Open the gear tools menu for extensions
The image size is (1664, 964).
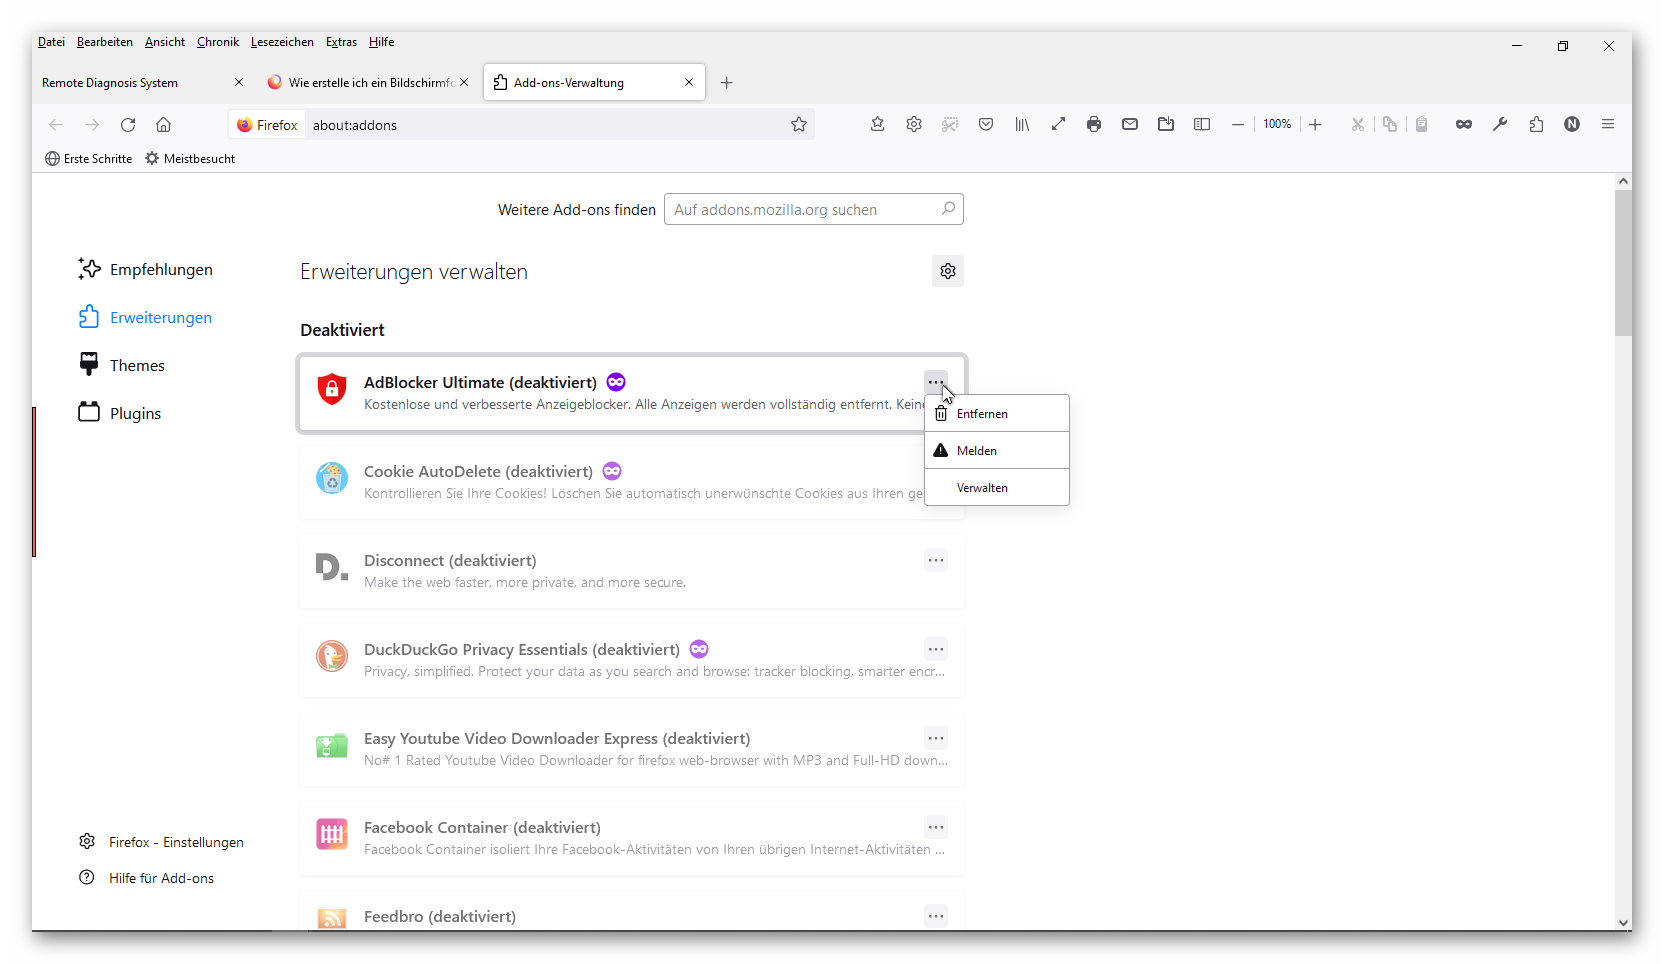coord(948,271)
